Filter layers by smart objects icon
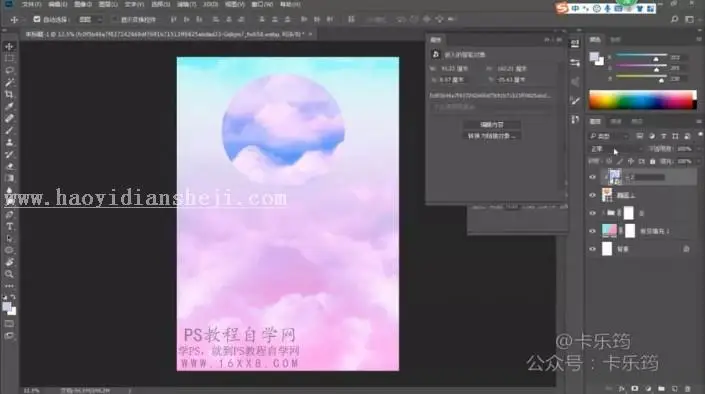Screen dimensions: 705x394 [687, 136]
